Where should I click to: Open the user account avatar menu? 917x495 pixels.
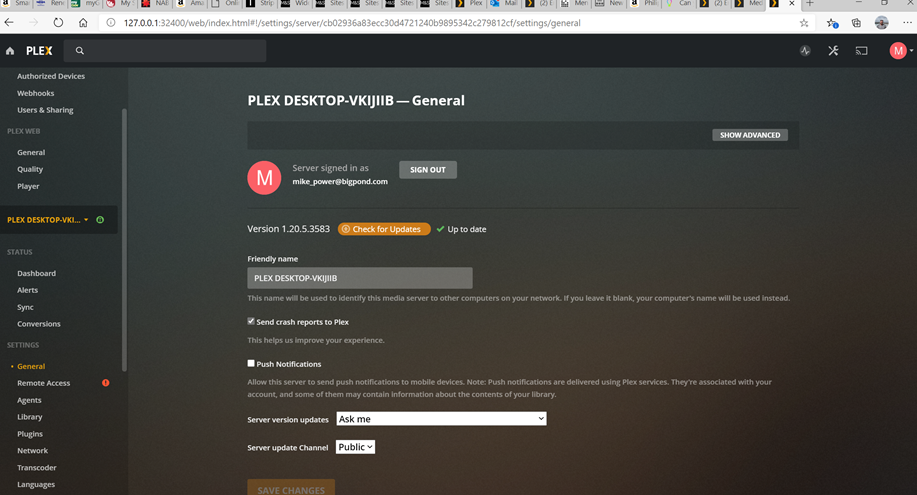click(x=898, y=51)
